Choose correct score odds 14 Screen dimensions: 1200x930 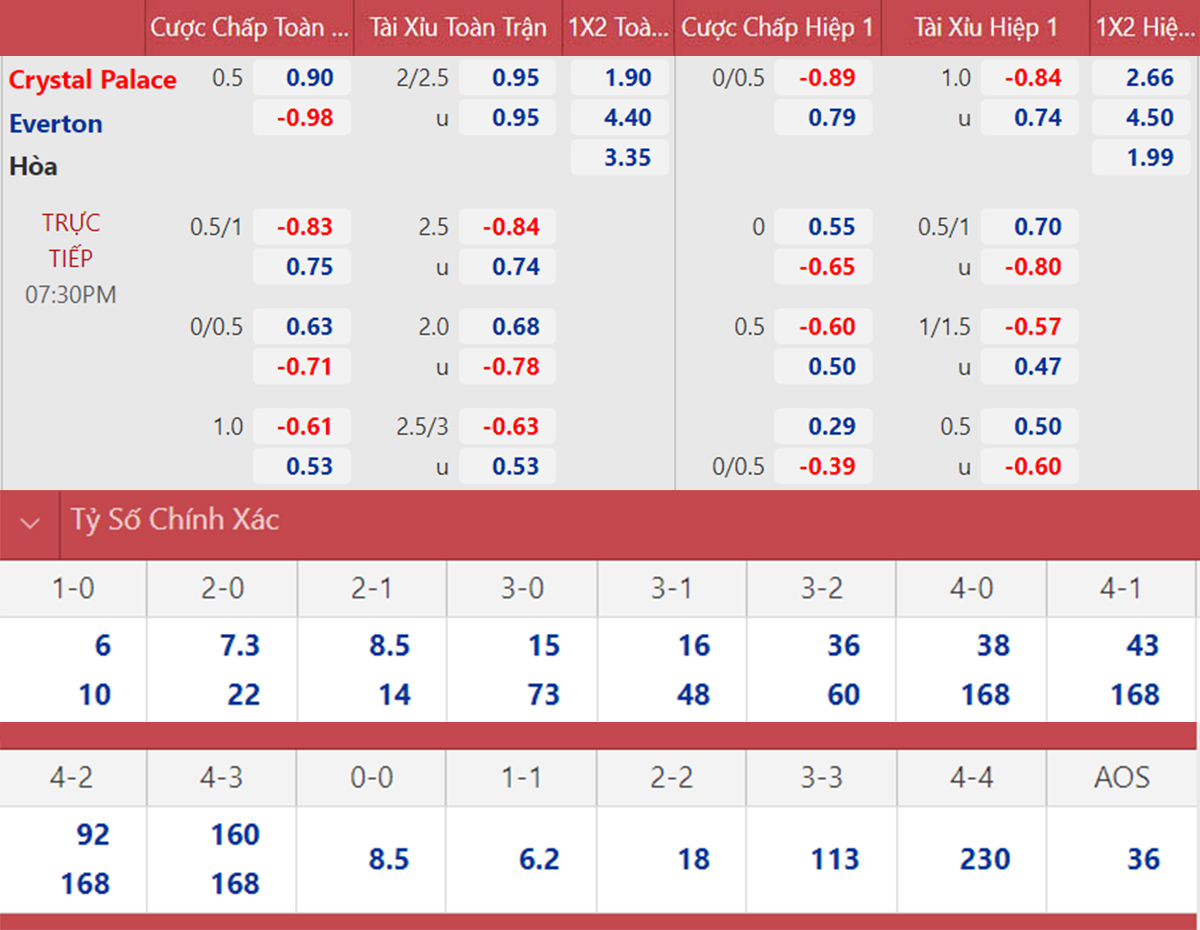pos(394,695)
